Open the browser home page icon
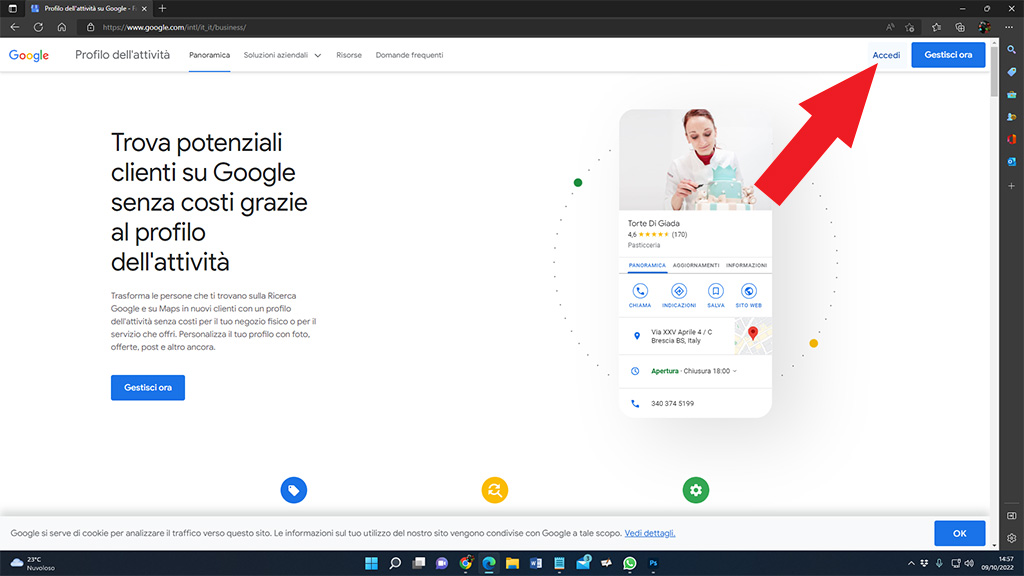Image resolution: width=1024 pixels, height=576 pixels. [61, 27]
